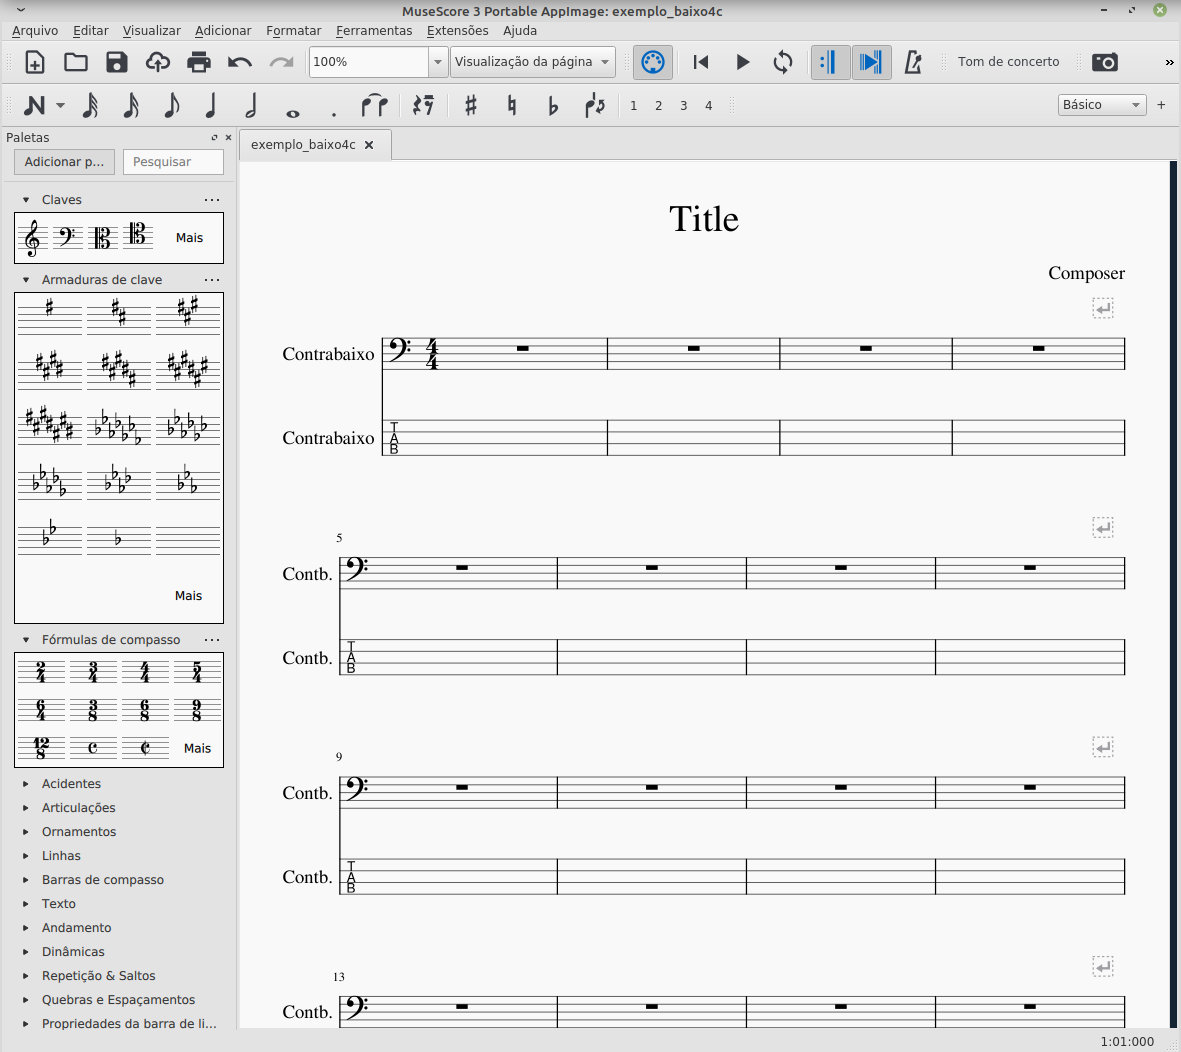This screenshot has height=1052, width=1181.
Task: Click Adicionar p... palettes button
Action: (x=64, y=161)
